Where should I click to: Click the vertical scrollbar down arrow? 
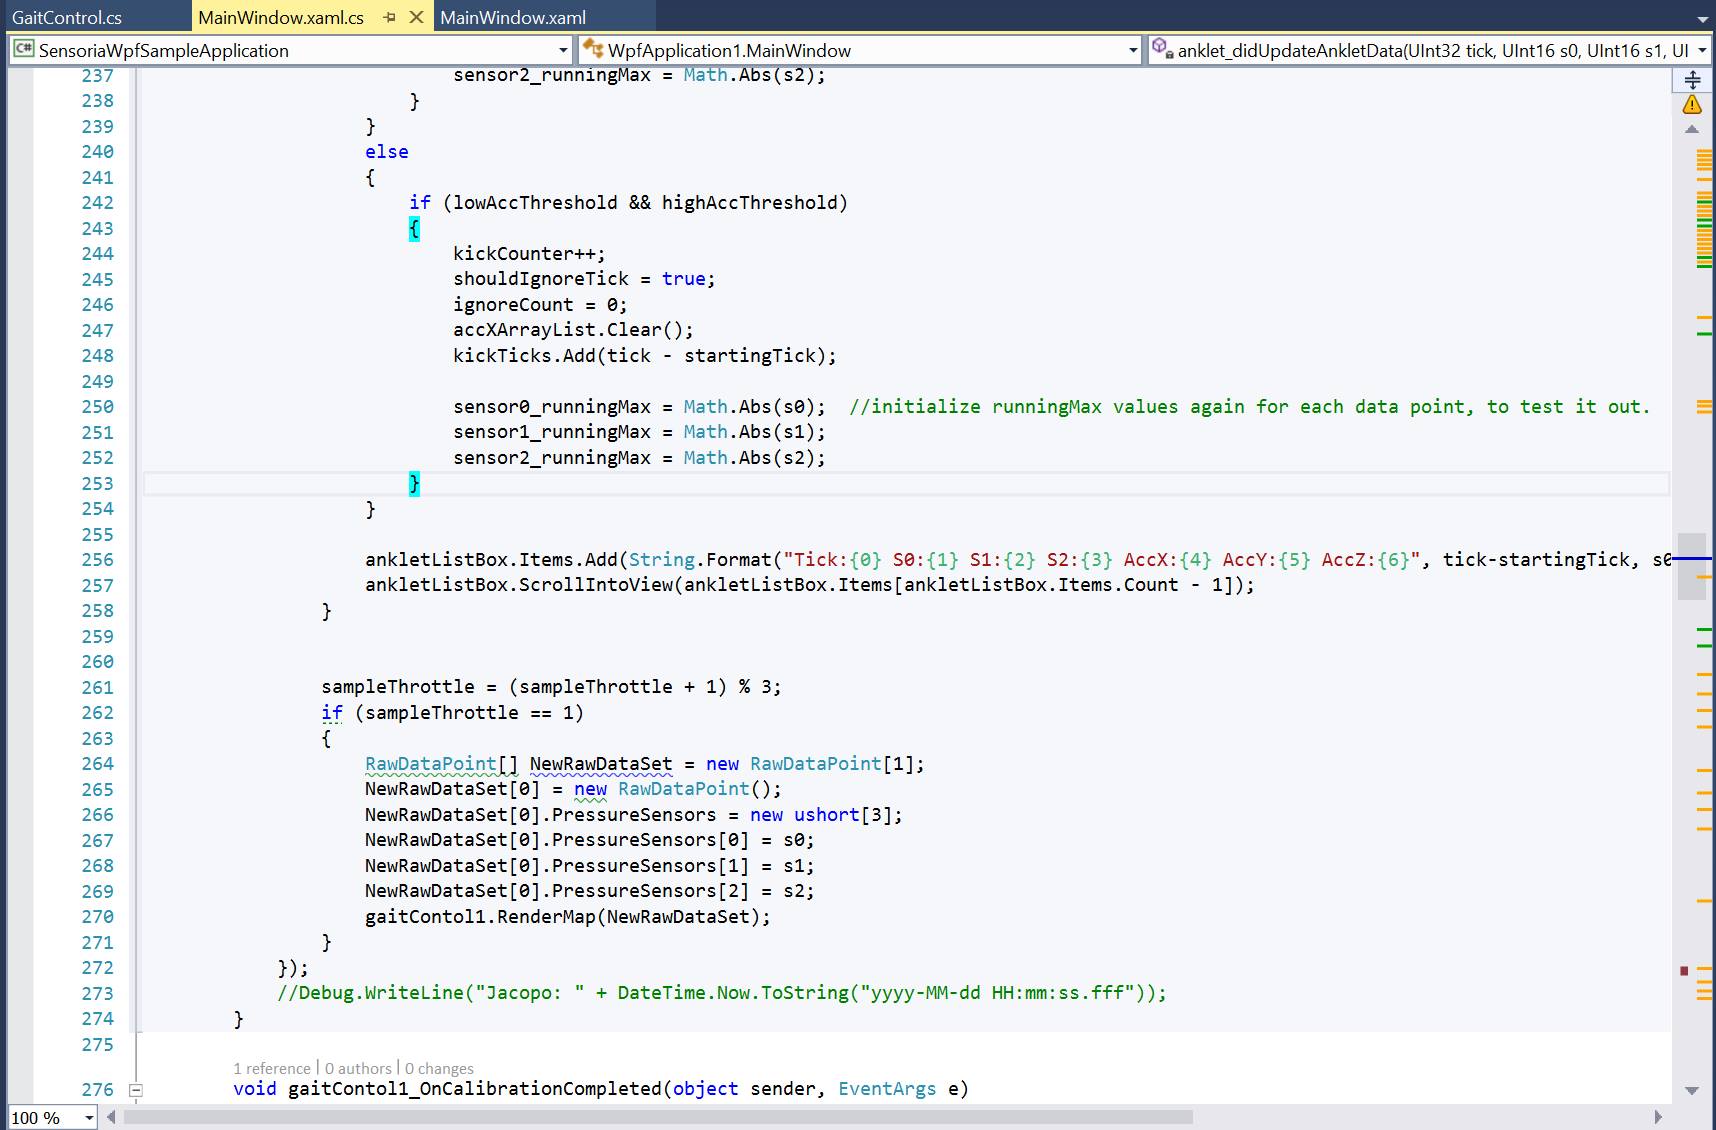coord(1692,1090)
